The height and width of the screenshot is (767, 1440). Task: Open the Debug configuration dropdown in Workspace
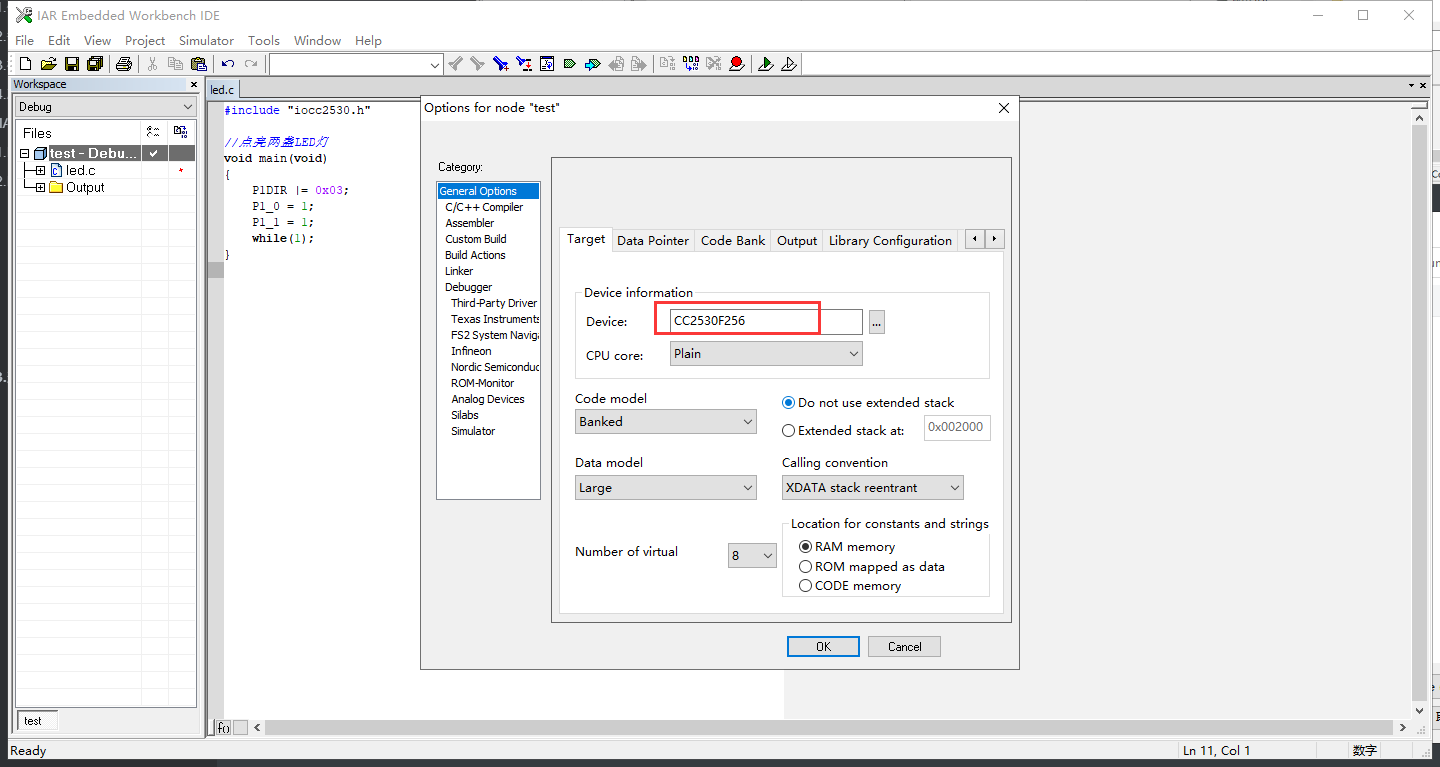106,107
